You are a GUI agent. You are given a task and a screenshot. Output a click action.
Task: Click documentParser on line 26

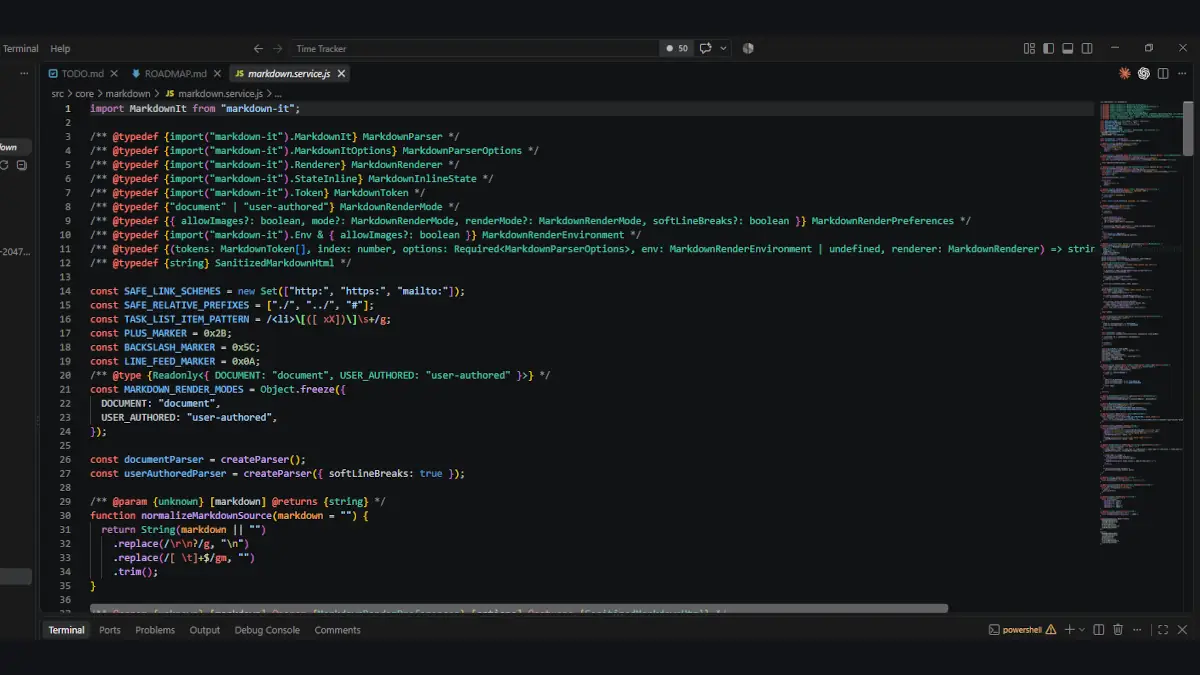164,459
